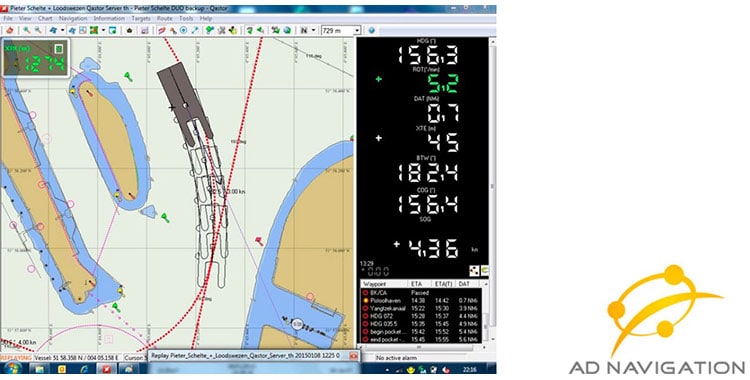This screenshot has width=750, height=380.
Task: Select the Yangtzekanaal waypoint row
Action: tap(420, 308)
